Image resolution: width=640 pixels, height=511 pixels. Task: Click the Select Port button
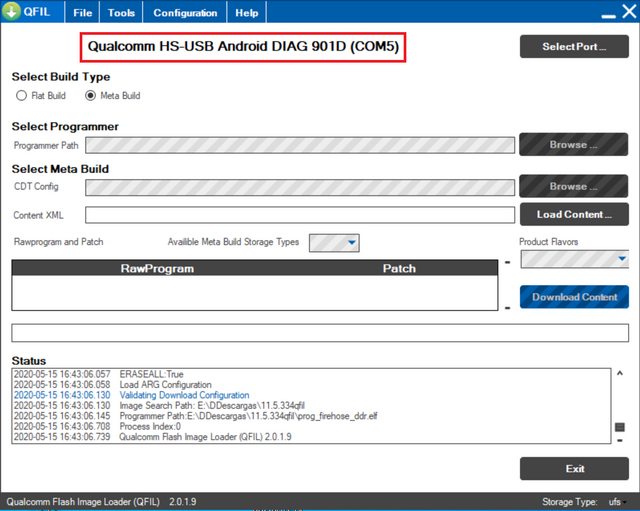coord(574,47)
